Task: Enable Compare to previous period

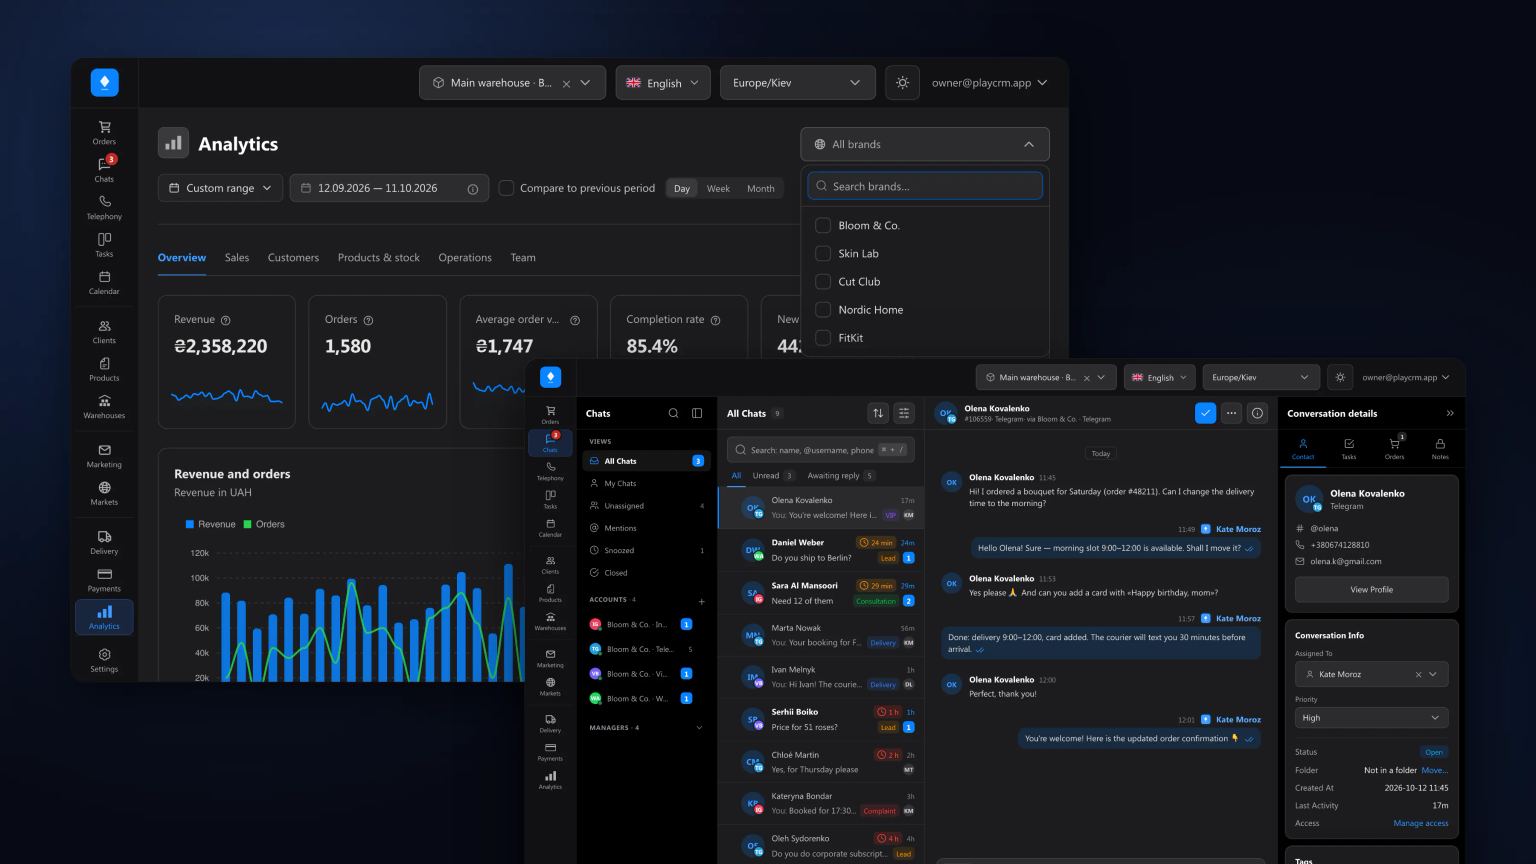Action: [507, 188]
